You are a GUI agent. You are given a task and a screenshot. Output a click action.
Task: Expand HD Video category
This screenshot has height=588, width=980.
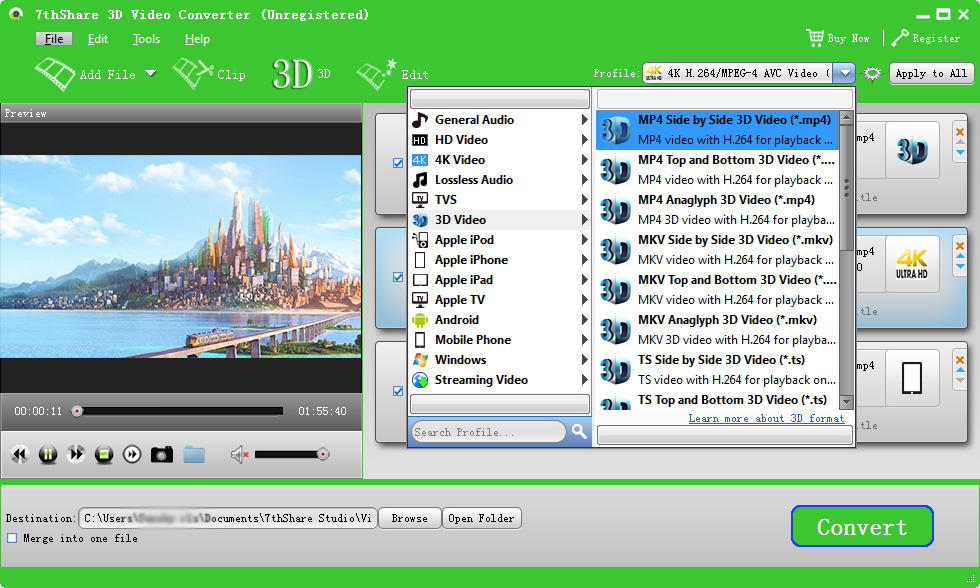pyautogui.click(x=501, y=139)
